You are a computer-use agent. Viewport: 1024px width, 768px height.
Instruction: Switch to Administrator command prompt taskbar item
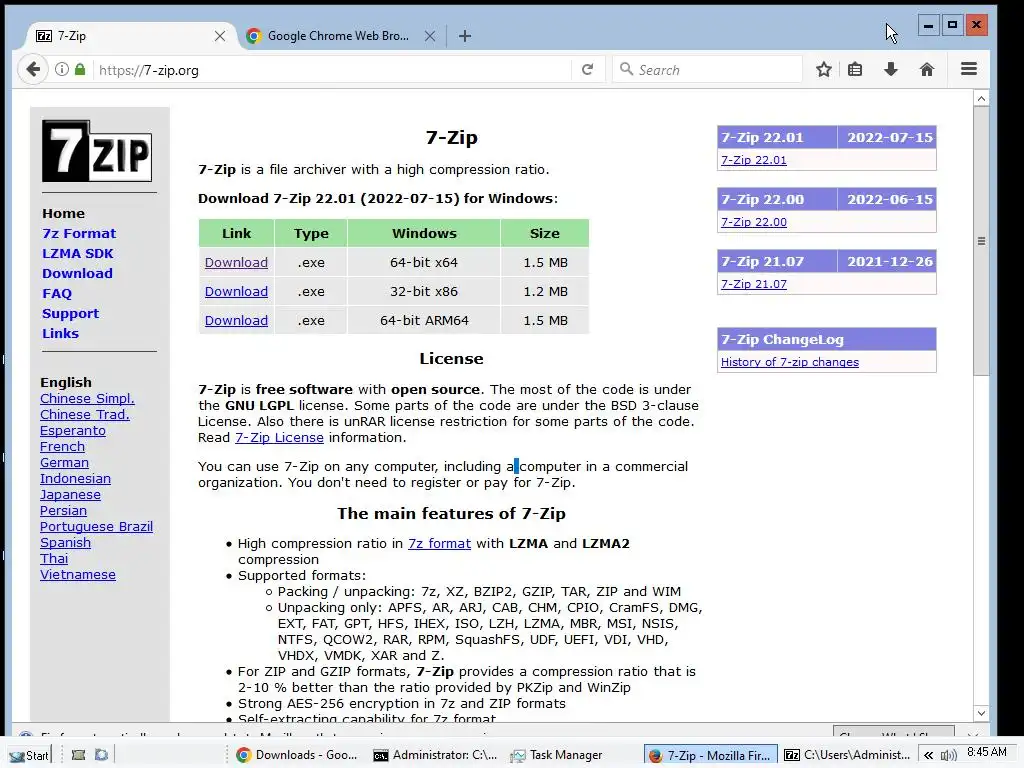coord(435,755)
